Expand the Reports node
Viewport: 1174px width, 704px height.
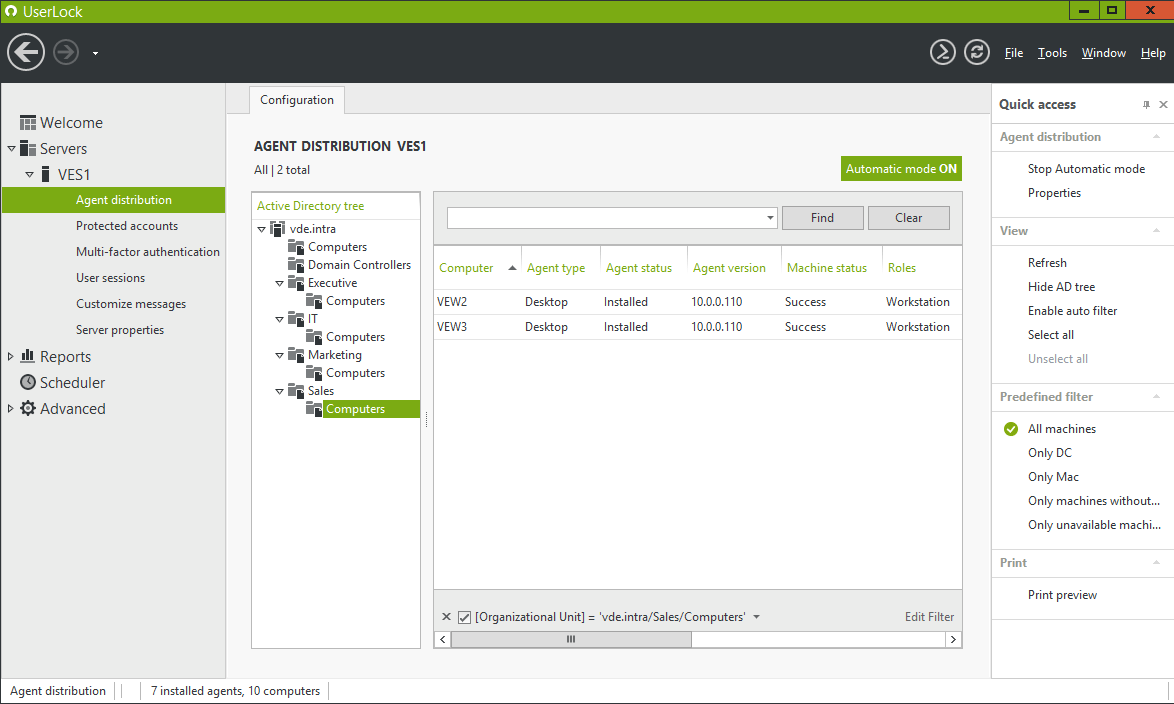pos(10,356)
